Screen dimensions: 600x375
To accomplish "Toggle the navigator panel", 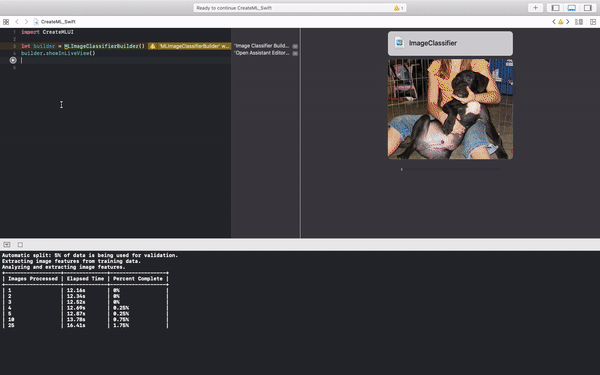I will [555, 8].
